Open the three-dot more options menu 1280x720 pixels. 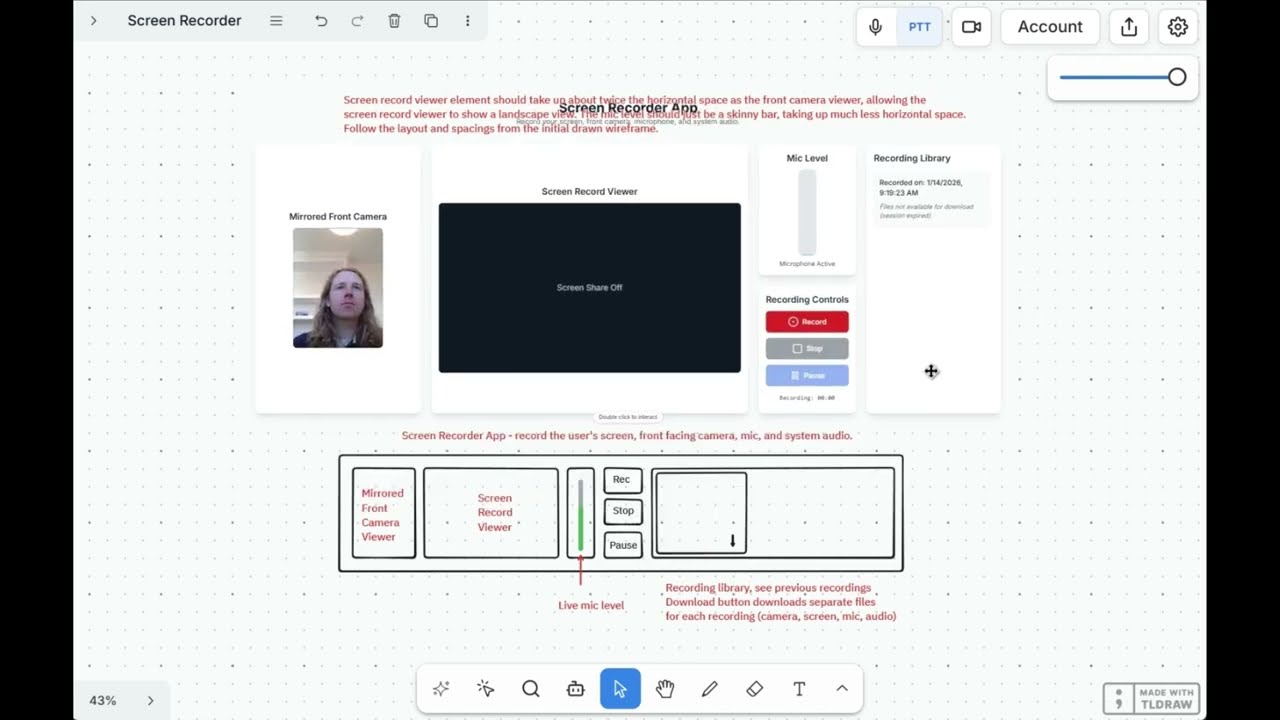click(x=467, y=20)
